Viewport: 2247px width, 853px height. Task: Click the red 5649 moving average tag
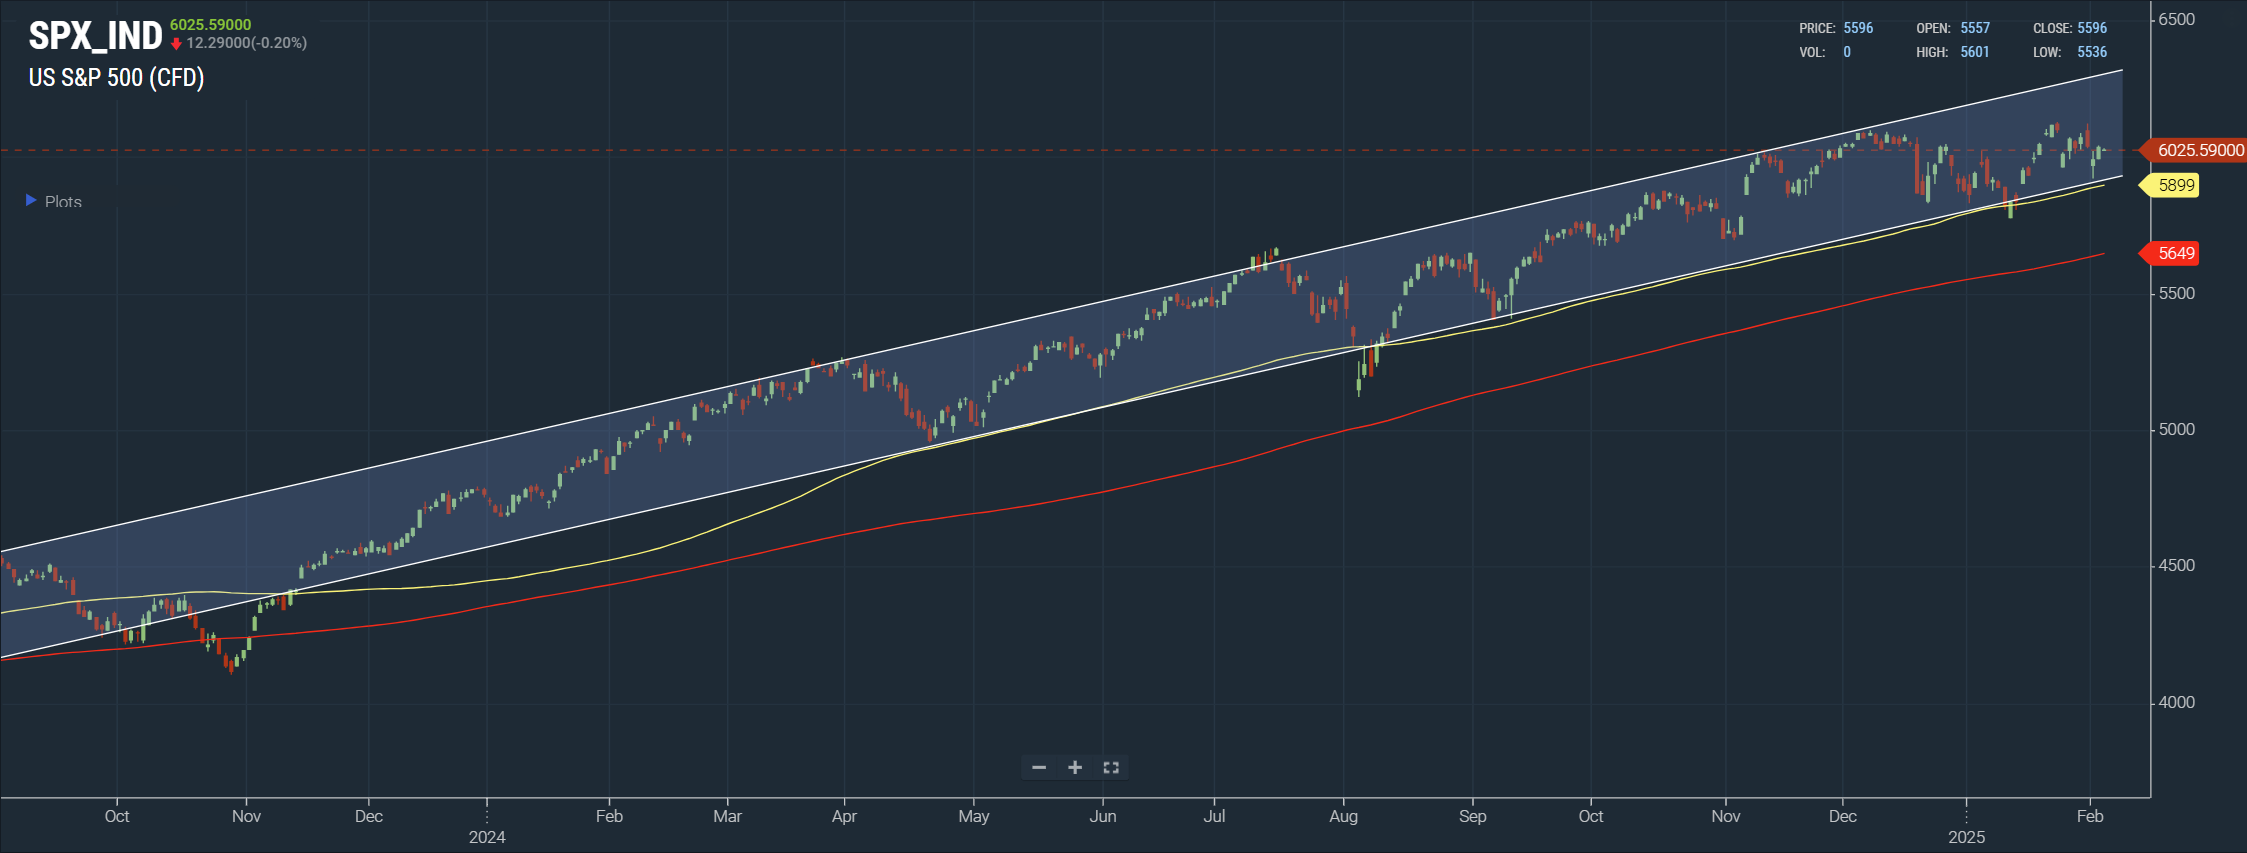click(x=2169, y=253)
